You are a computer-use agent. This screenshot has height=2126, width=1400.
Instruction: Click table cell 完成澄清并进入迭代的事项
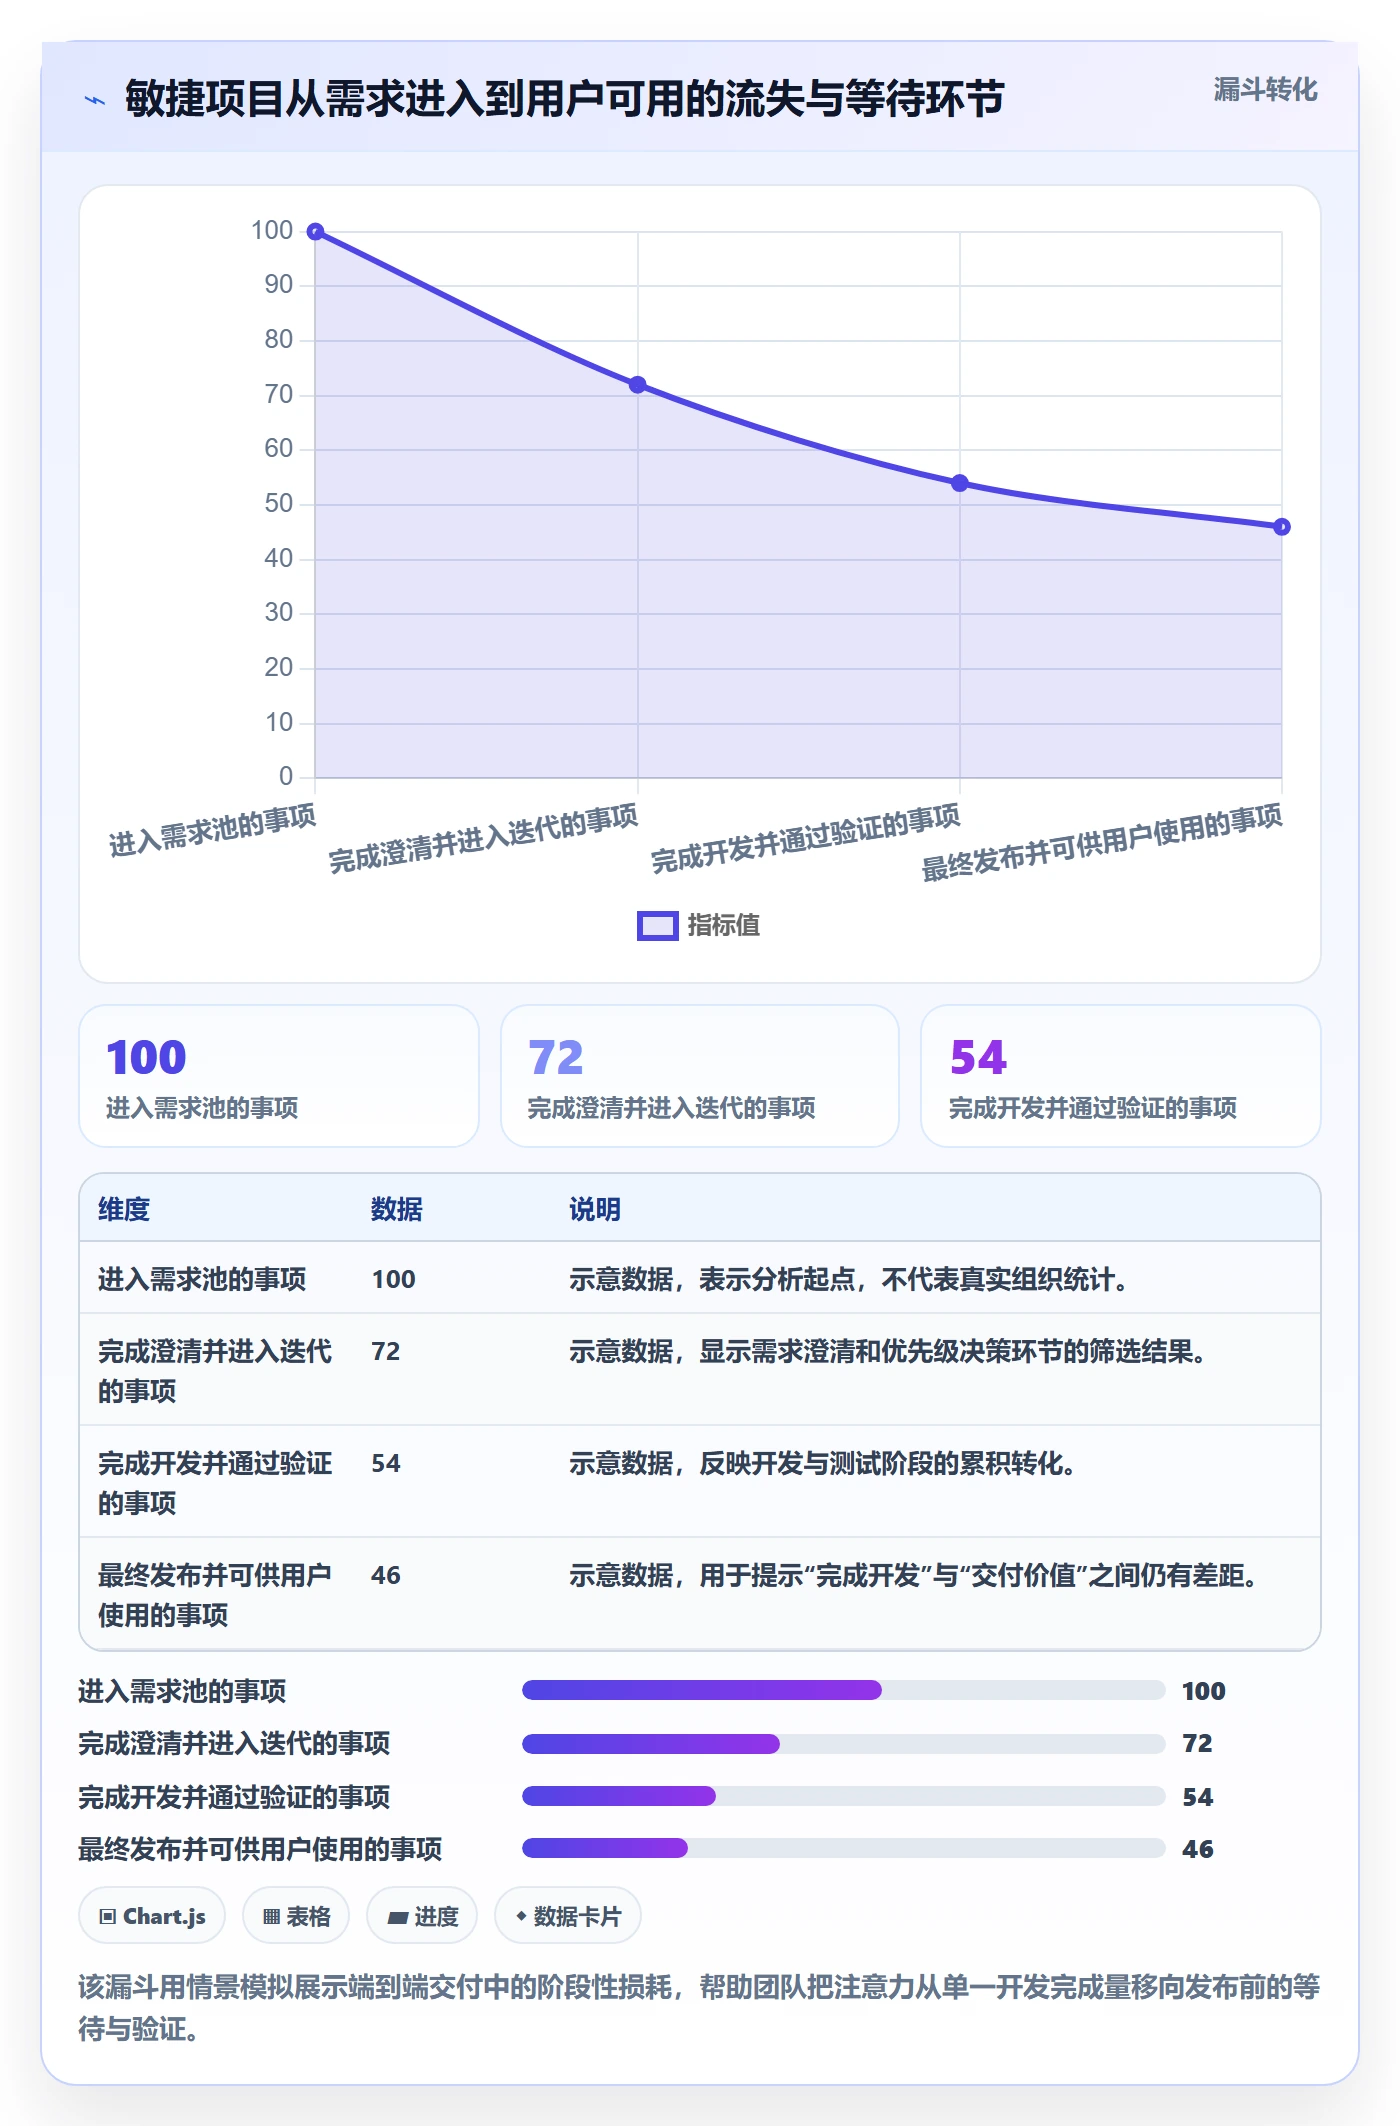[215, 1371]
